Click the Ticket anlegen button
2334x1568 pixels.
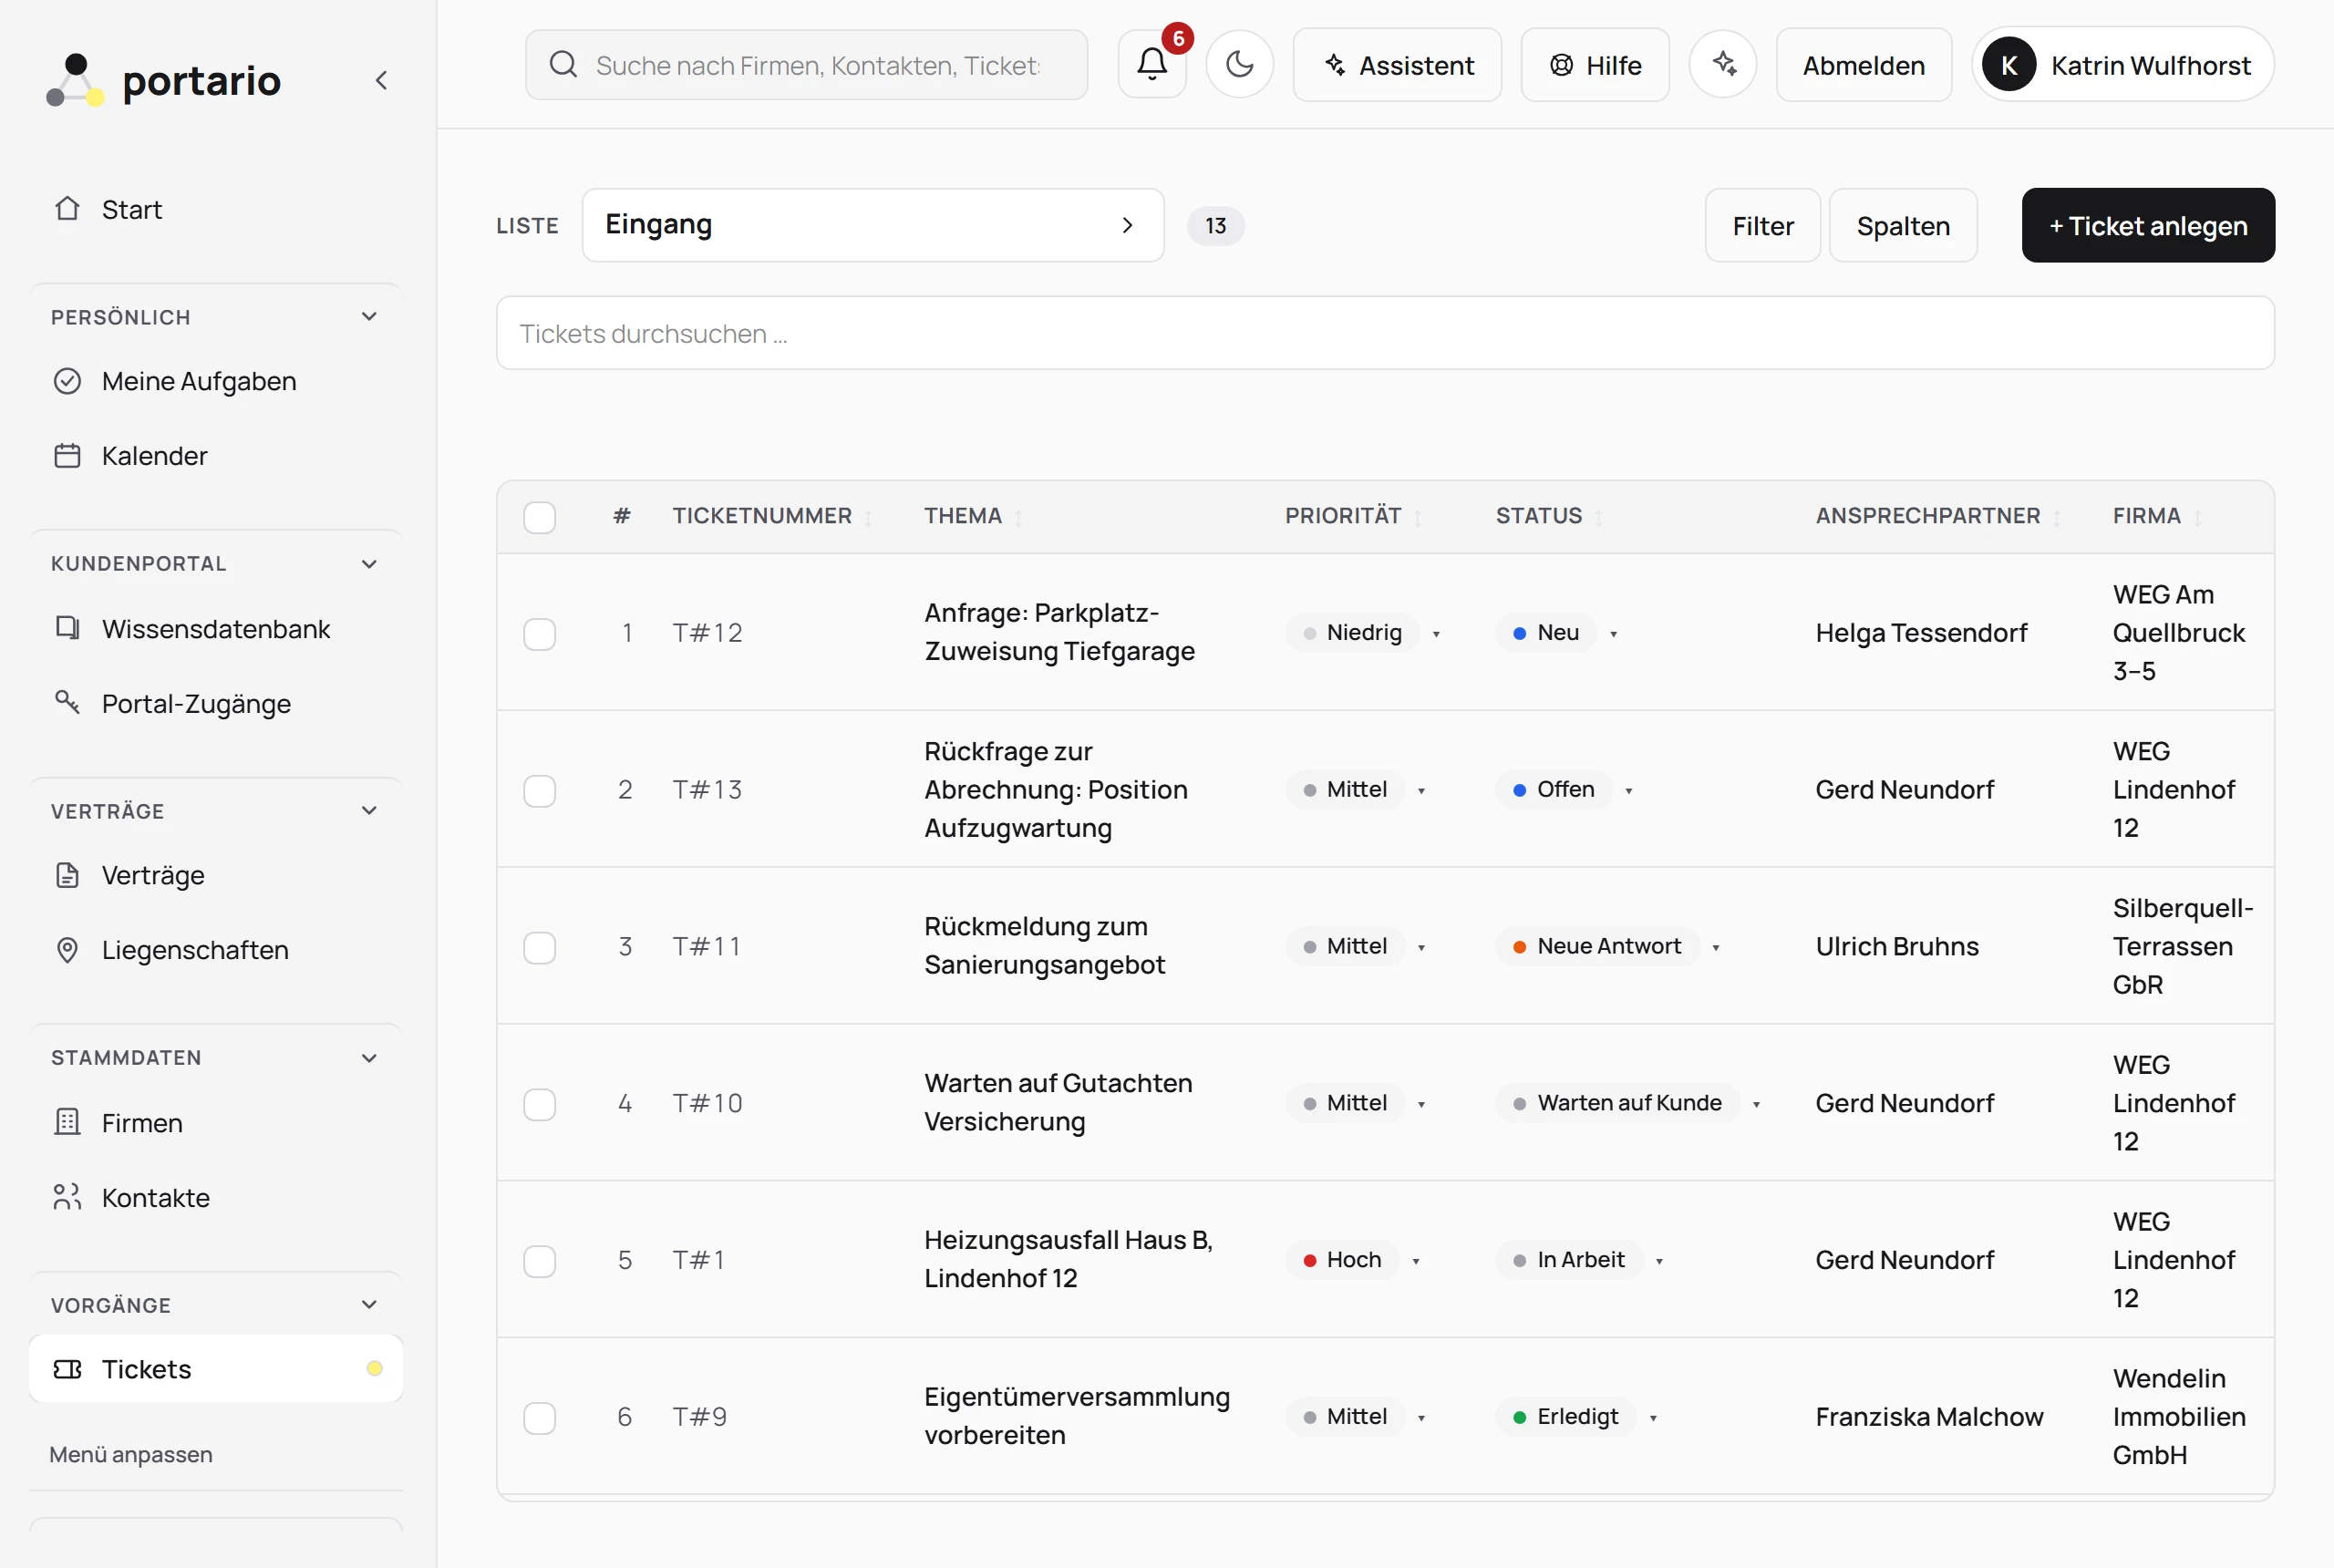click(x=2148, y=226)
